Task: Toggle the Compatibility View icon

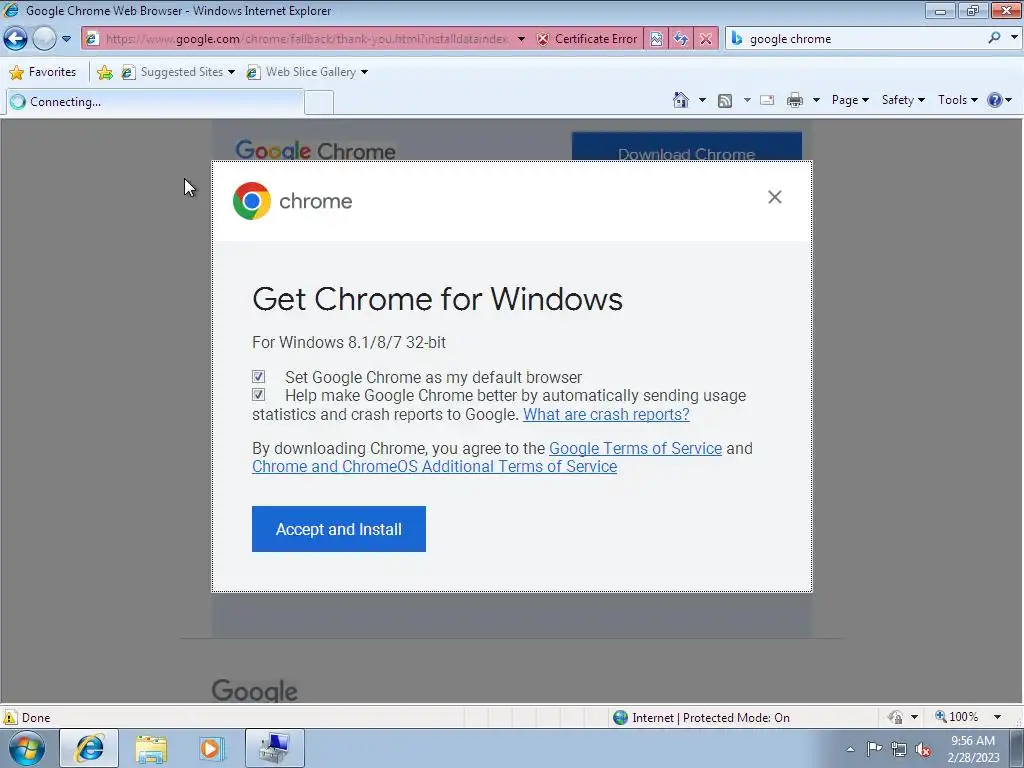Action: 656,39
